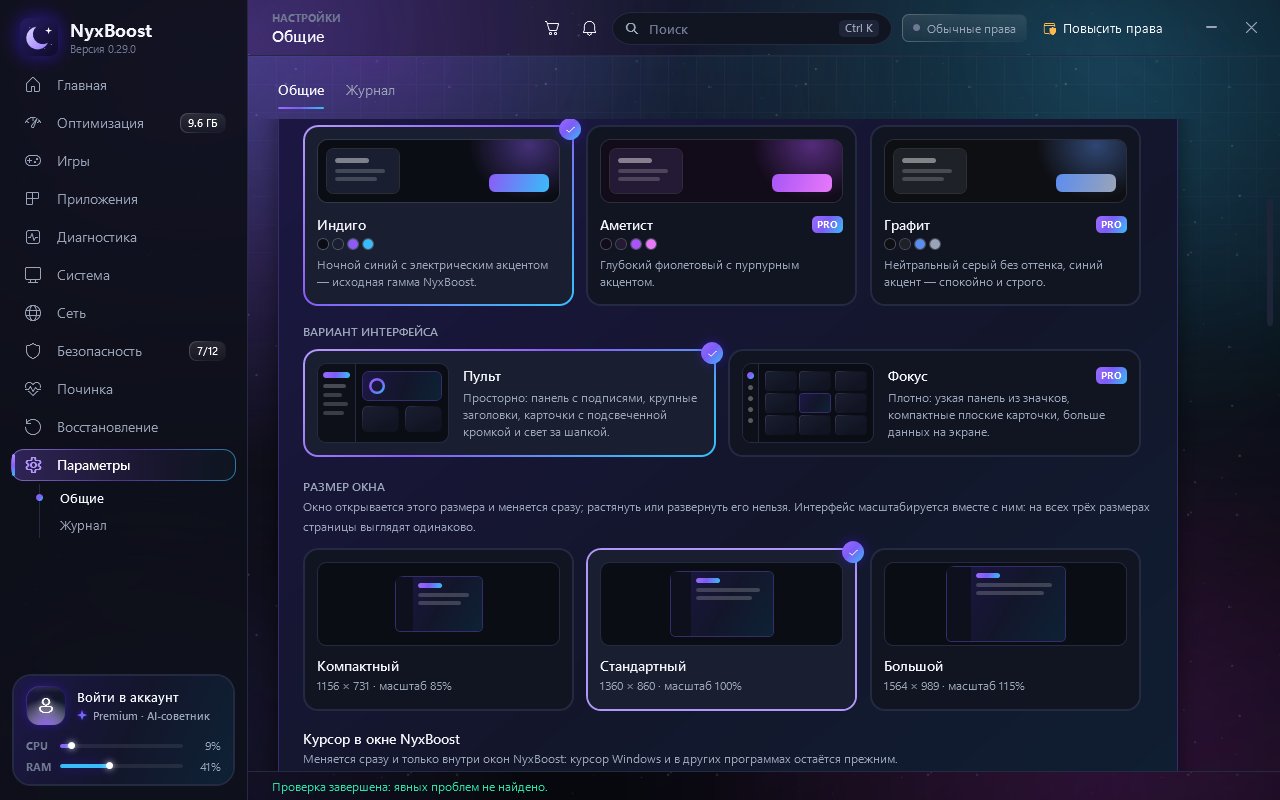
Task: Select the Аметист color theme card
Action: [721, 215]
